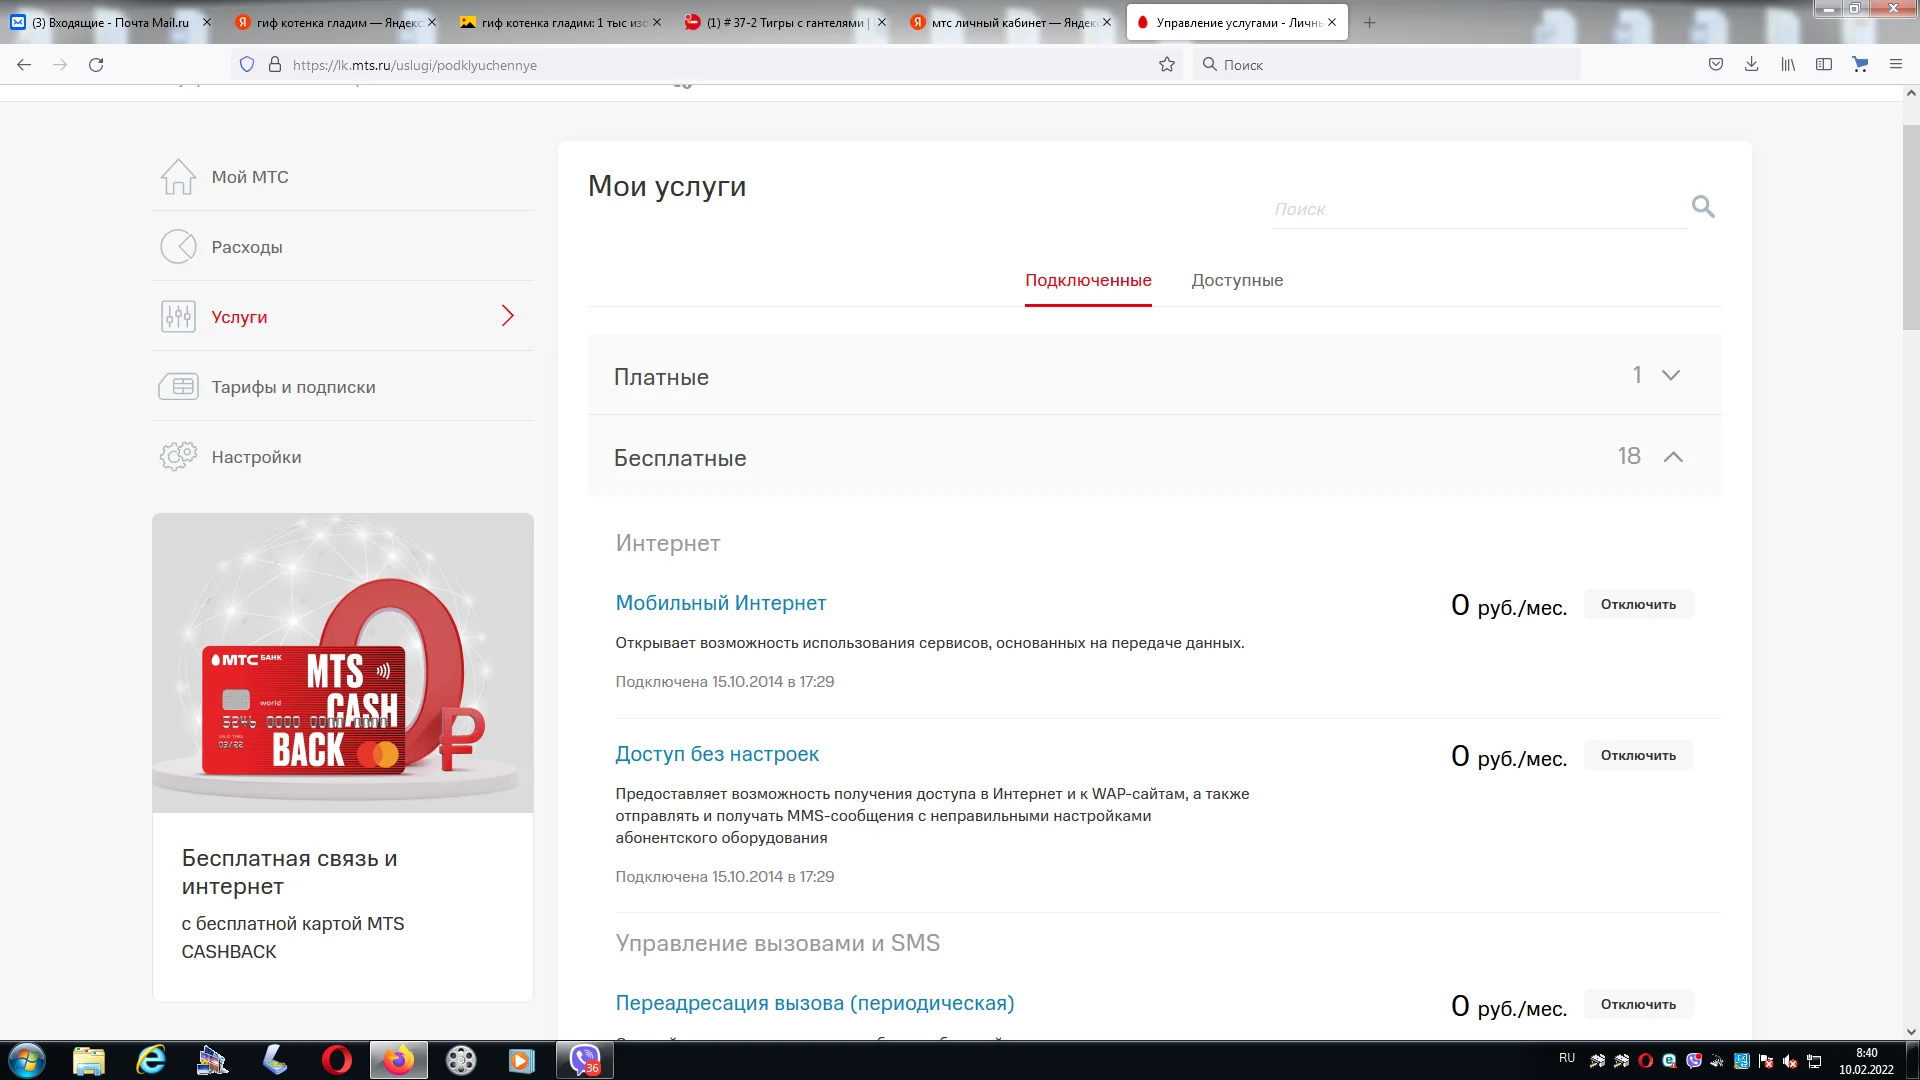Launch Opera browser from taskbar
Screen dimensions: 1920x1080
338,1059
